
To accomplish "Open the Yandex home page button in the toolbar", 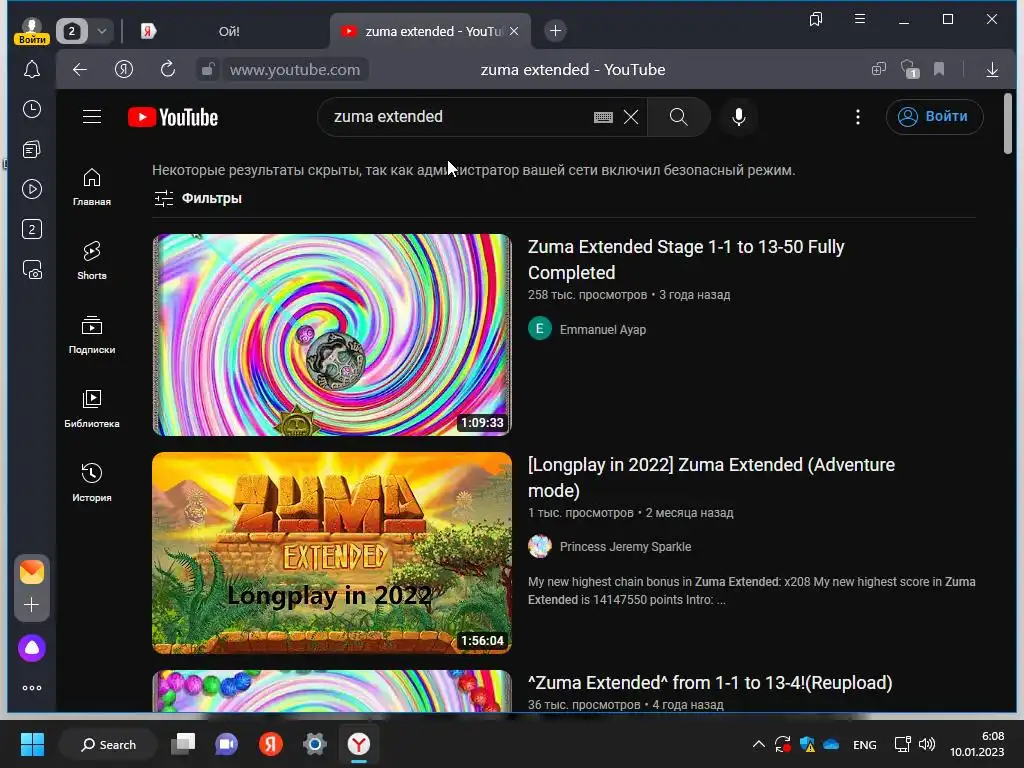I will [123, 69].
